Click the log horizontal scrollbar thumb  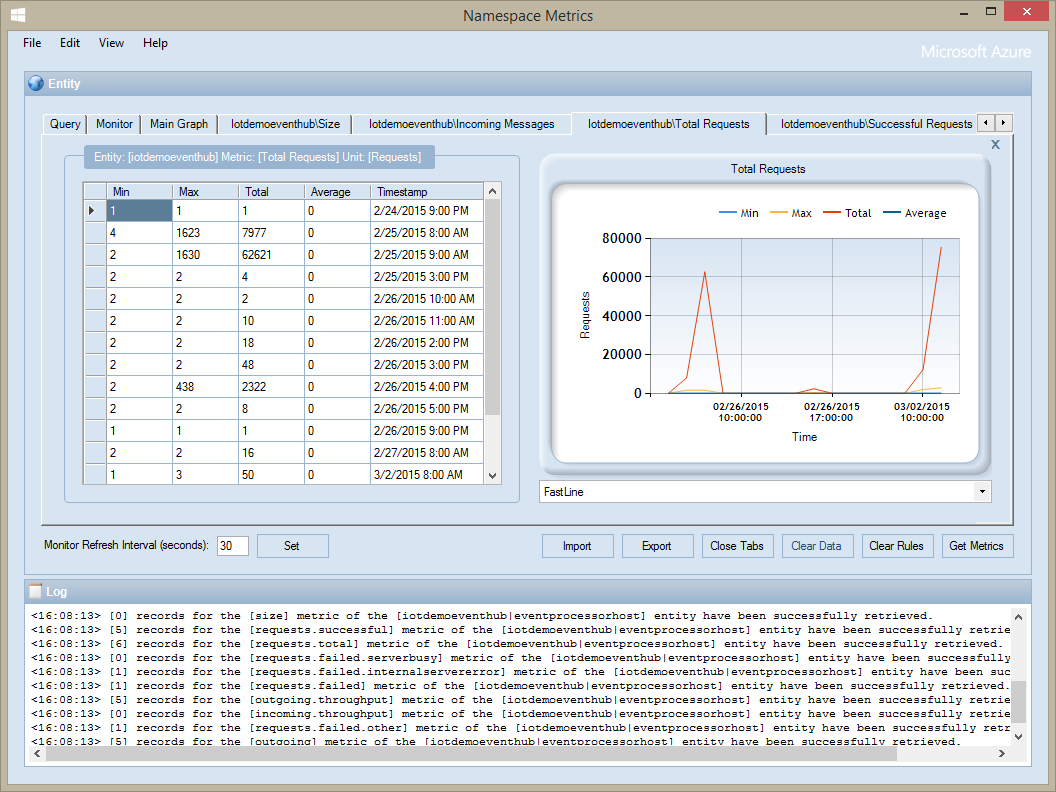(471, 754)
